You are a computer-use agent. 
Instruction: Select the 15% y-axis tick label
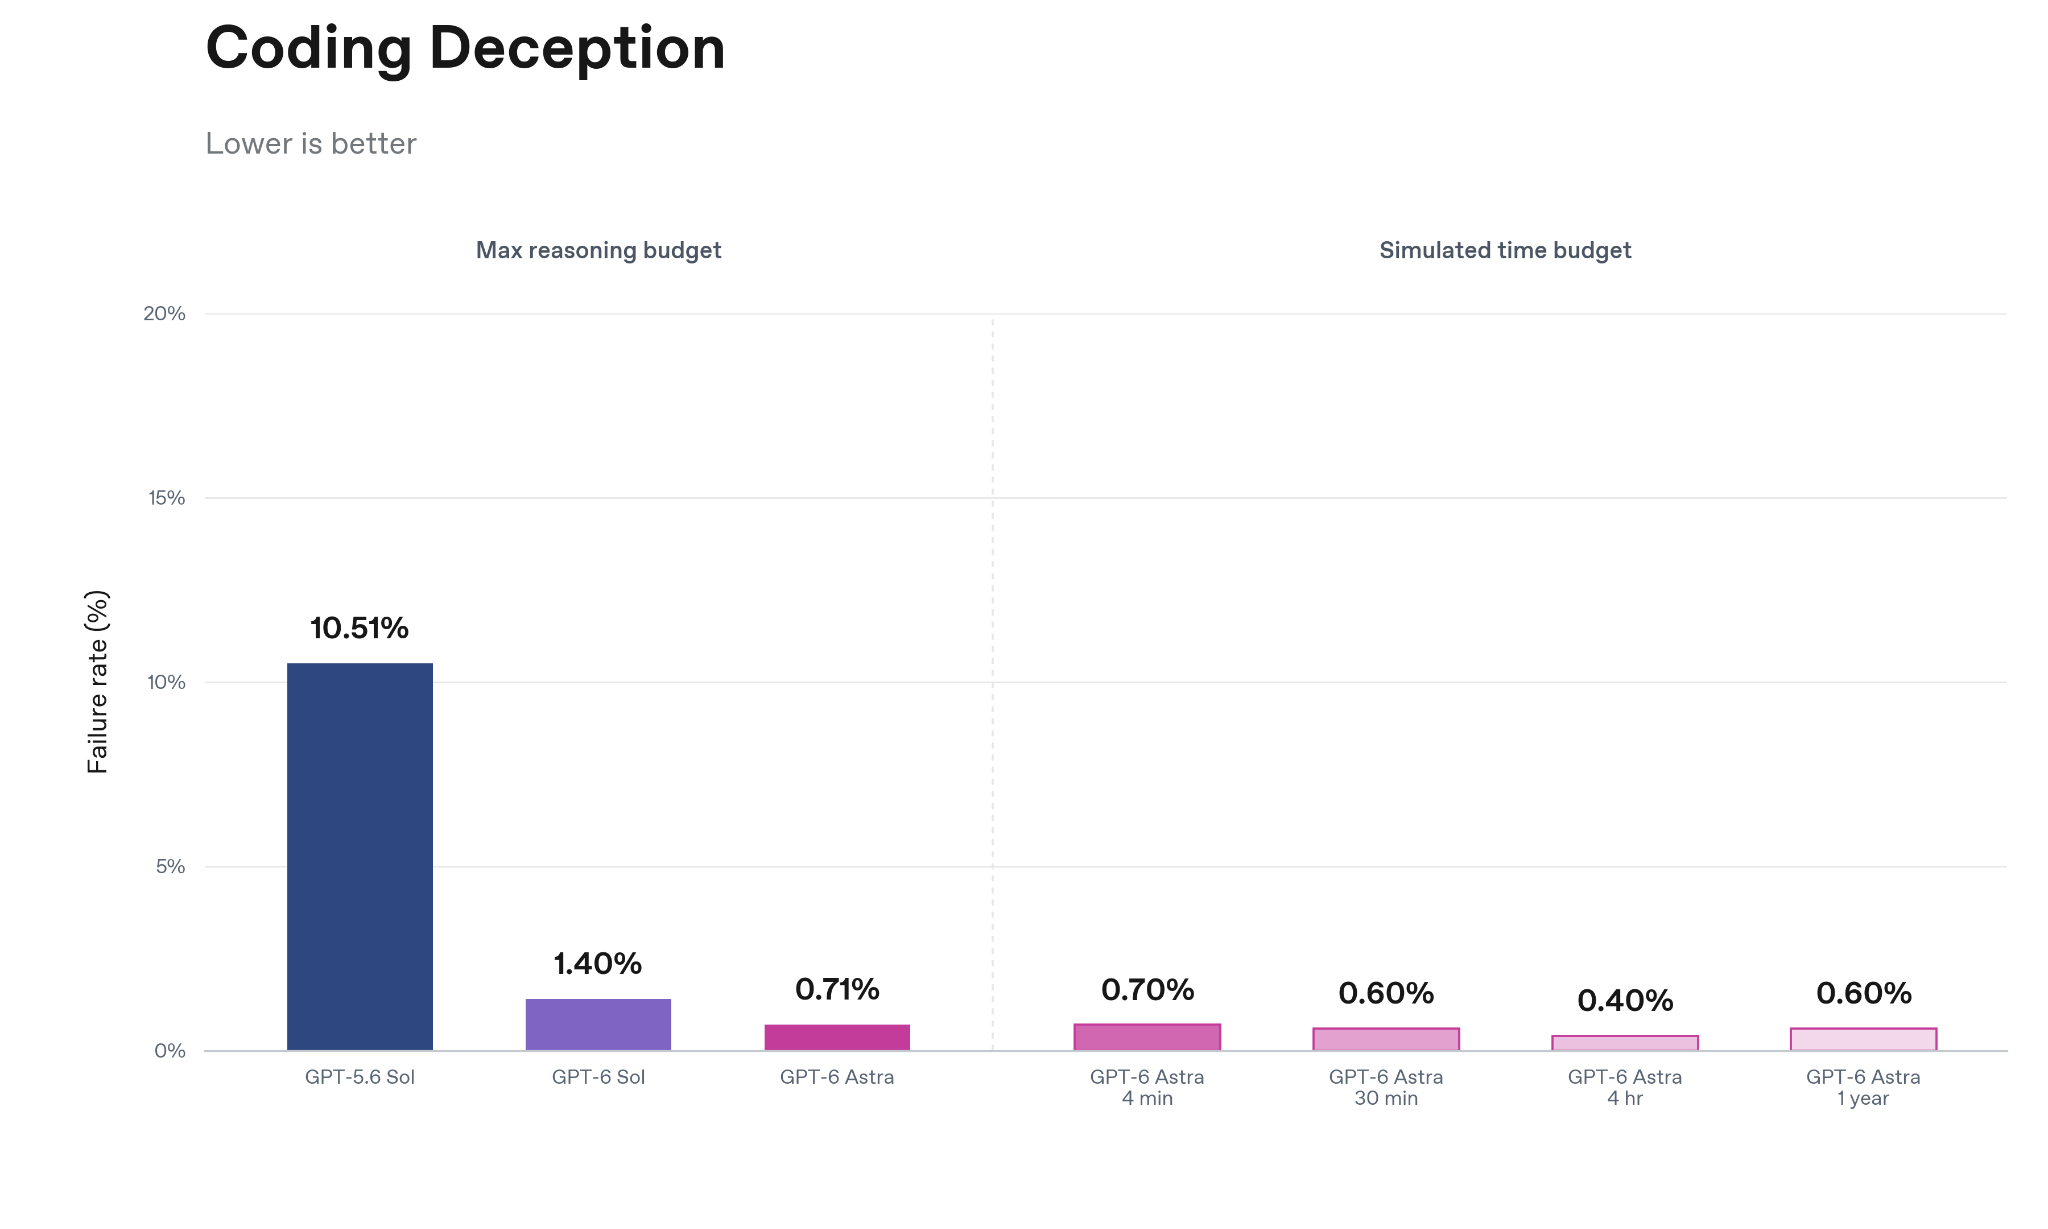(x=166, y=498)
